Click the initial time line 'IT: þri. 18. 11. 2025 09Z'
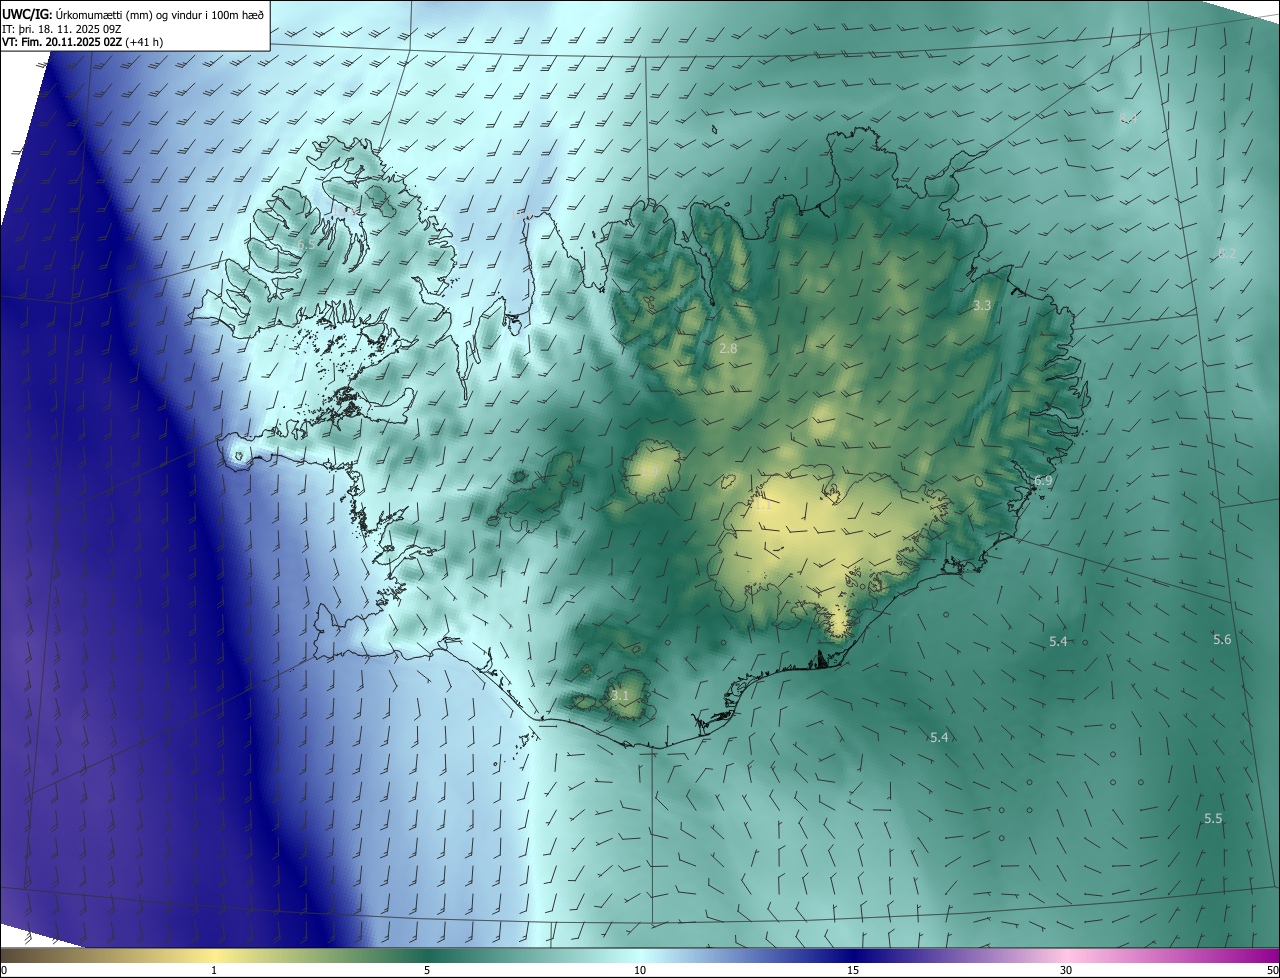The height and width of the screenshot is (978, 1280). coord(61,29)
